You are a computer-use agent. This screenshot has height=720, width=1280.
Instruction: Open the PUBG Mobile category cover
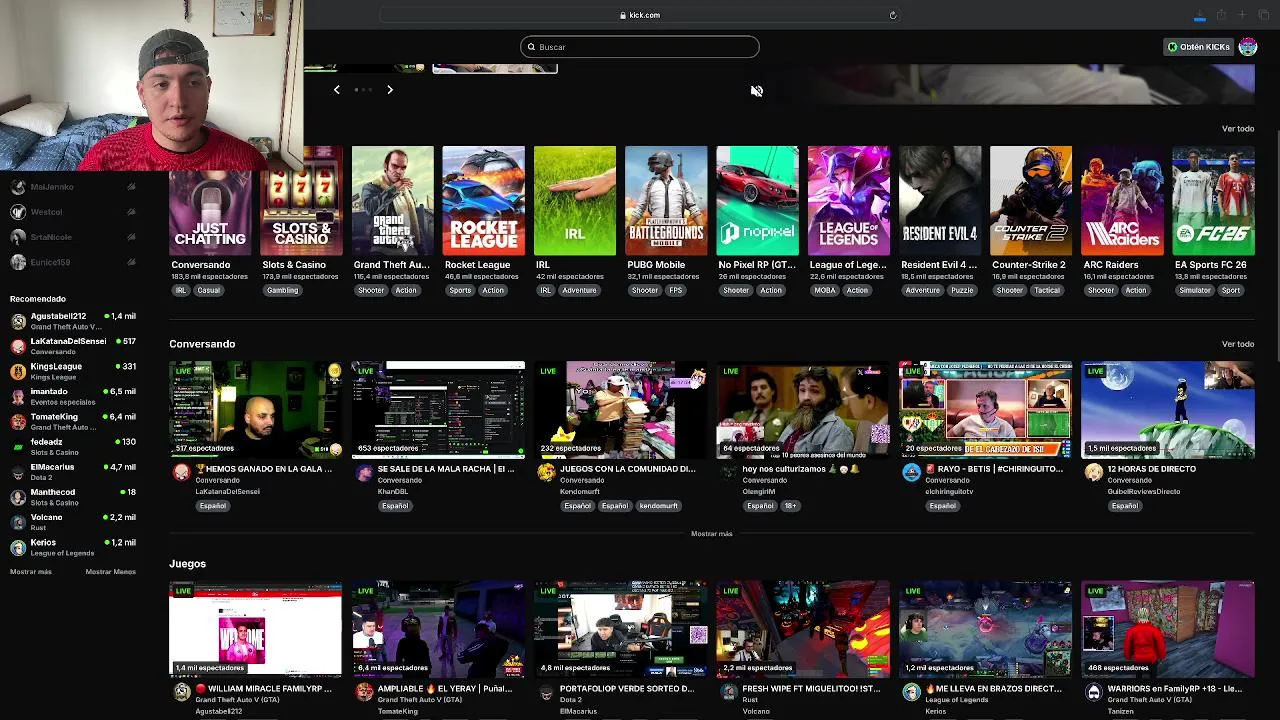click(x=666, y=201)
